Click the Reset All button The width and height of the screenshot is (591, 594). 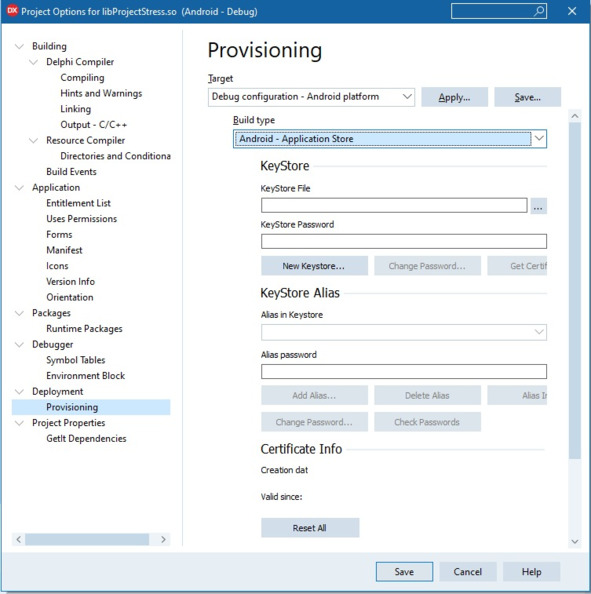point(310,528)
